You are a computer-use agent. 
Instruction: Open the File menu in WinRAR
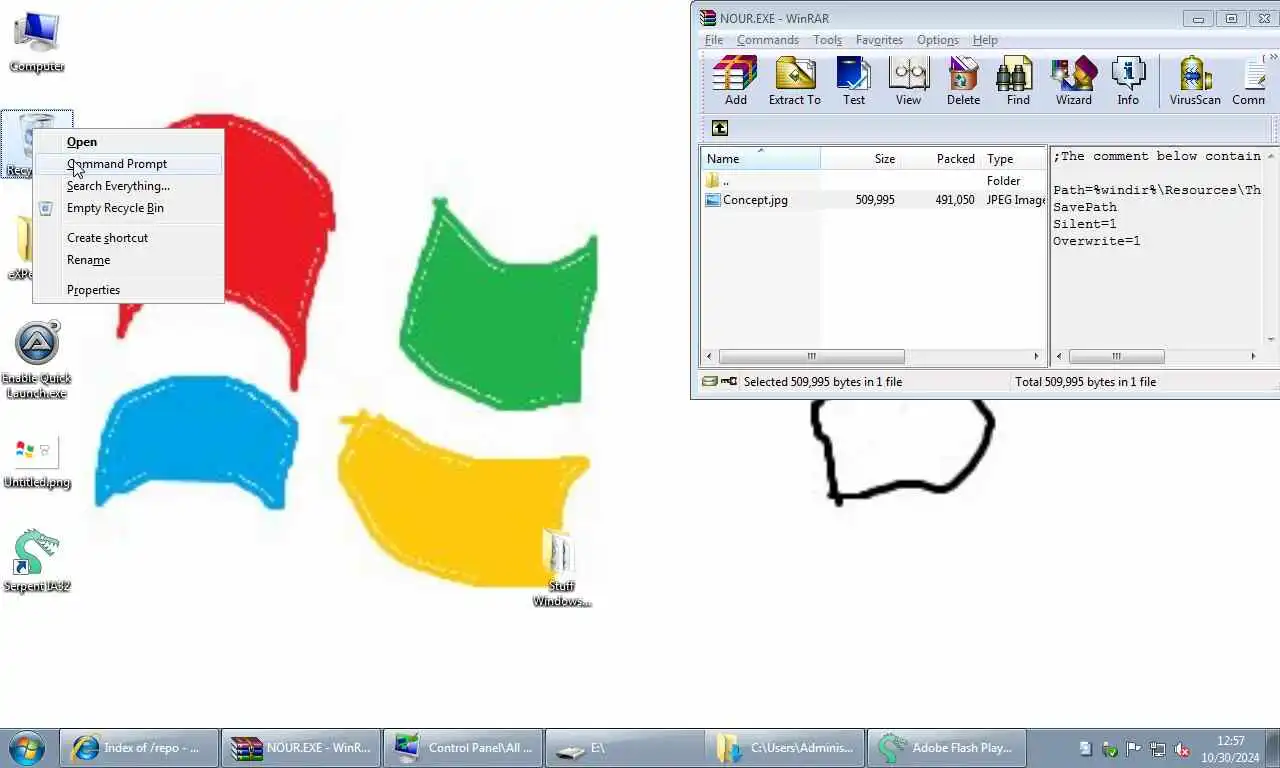[714, 40]
